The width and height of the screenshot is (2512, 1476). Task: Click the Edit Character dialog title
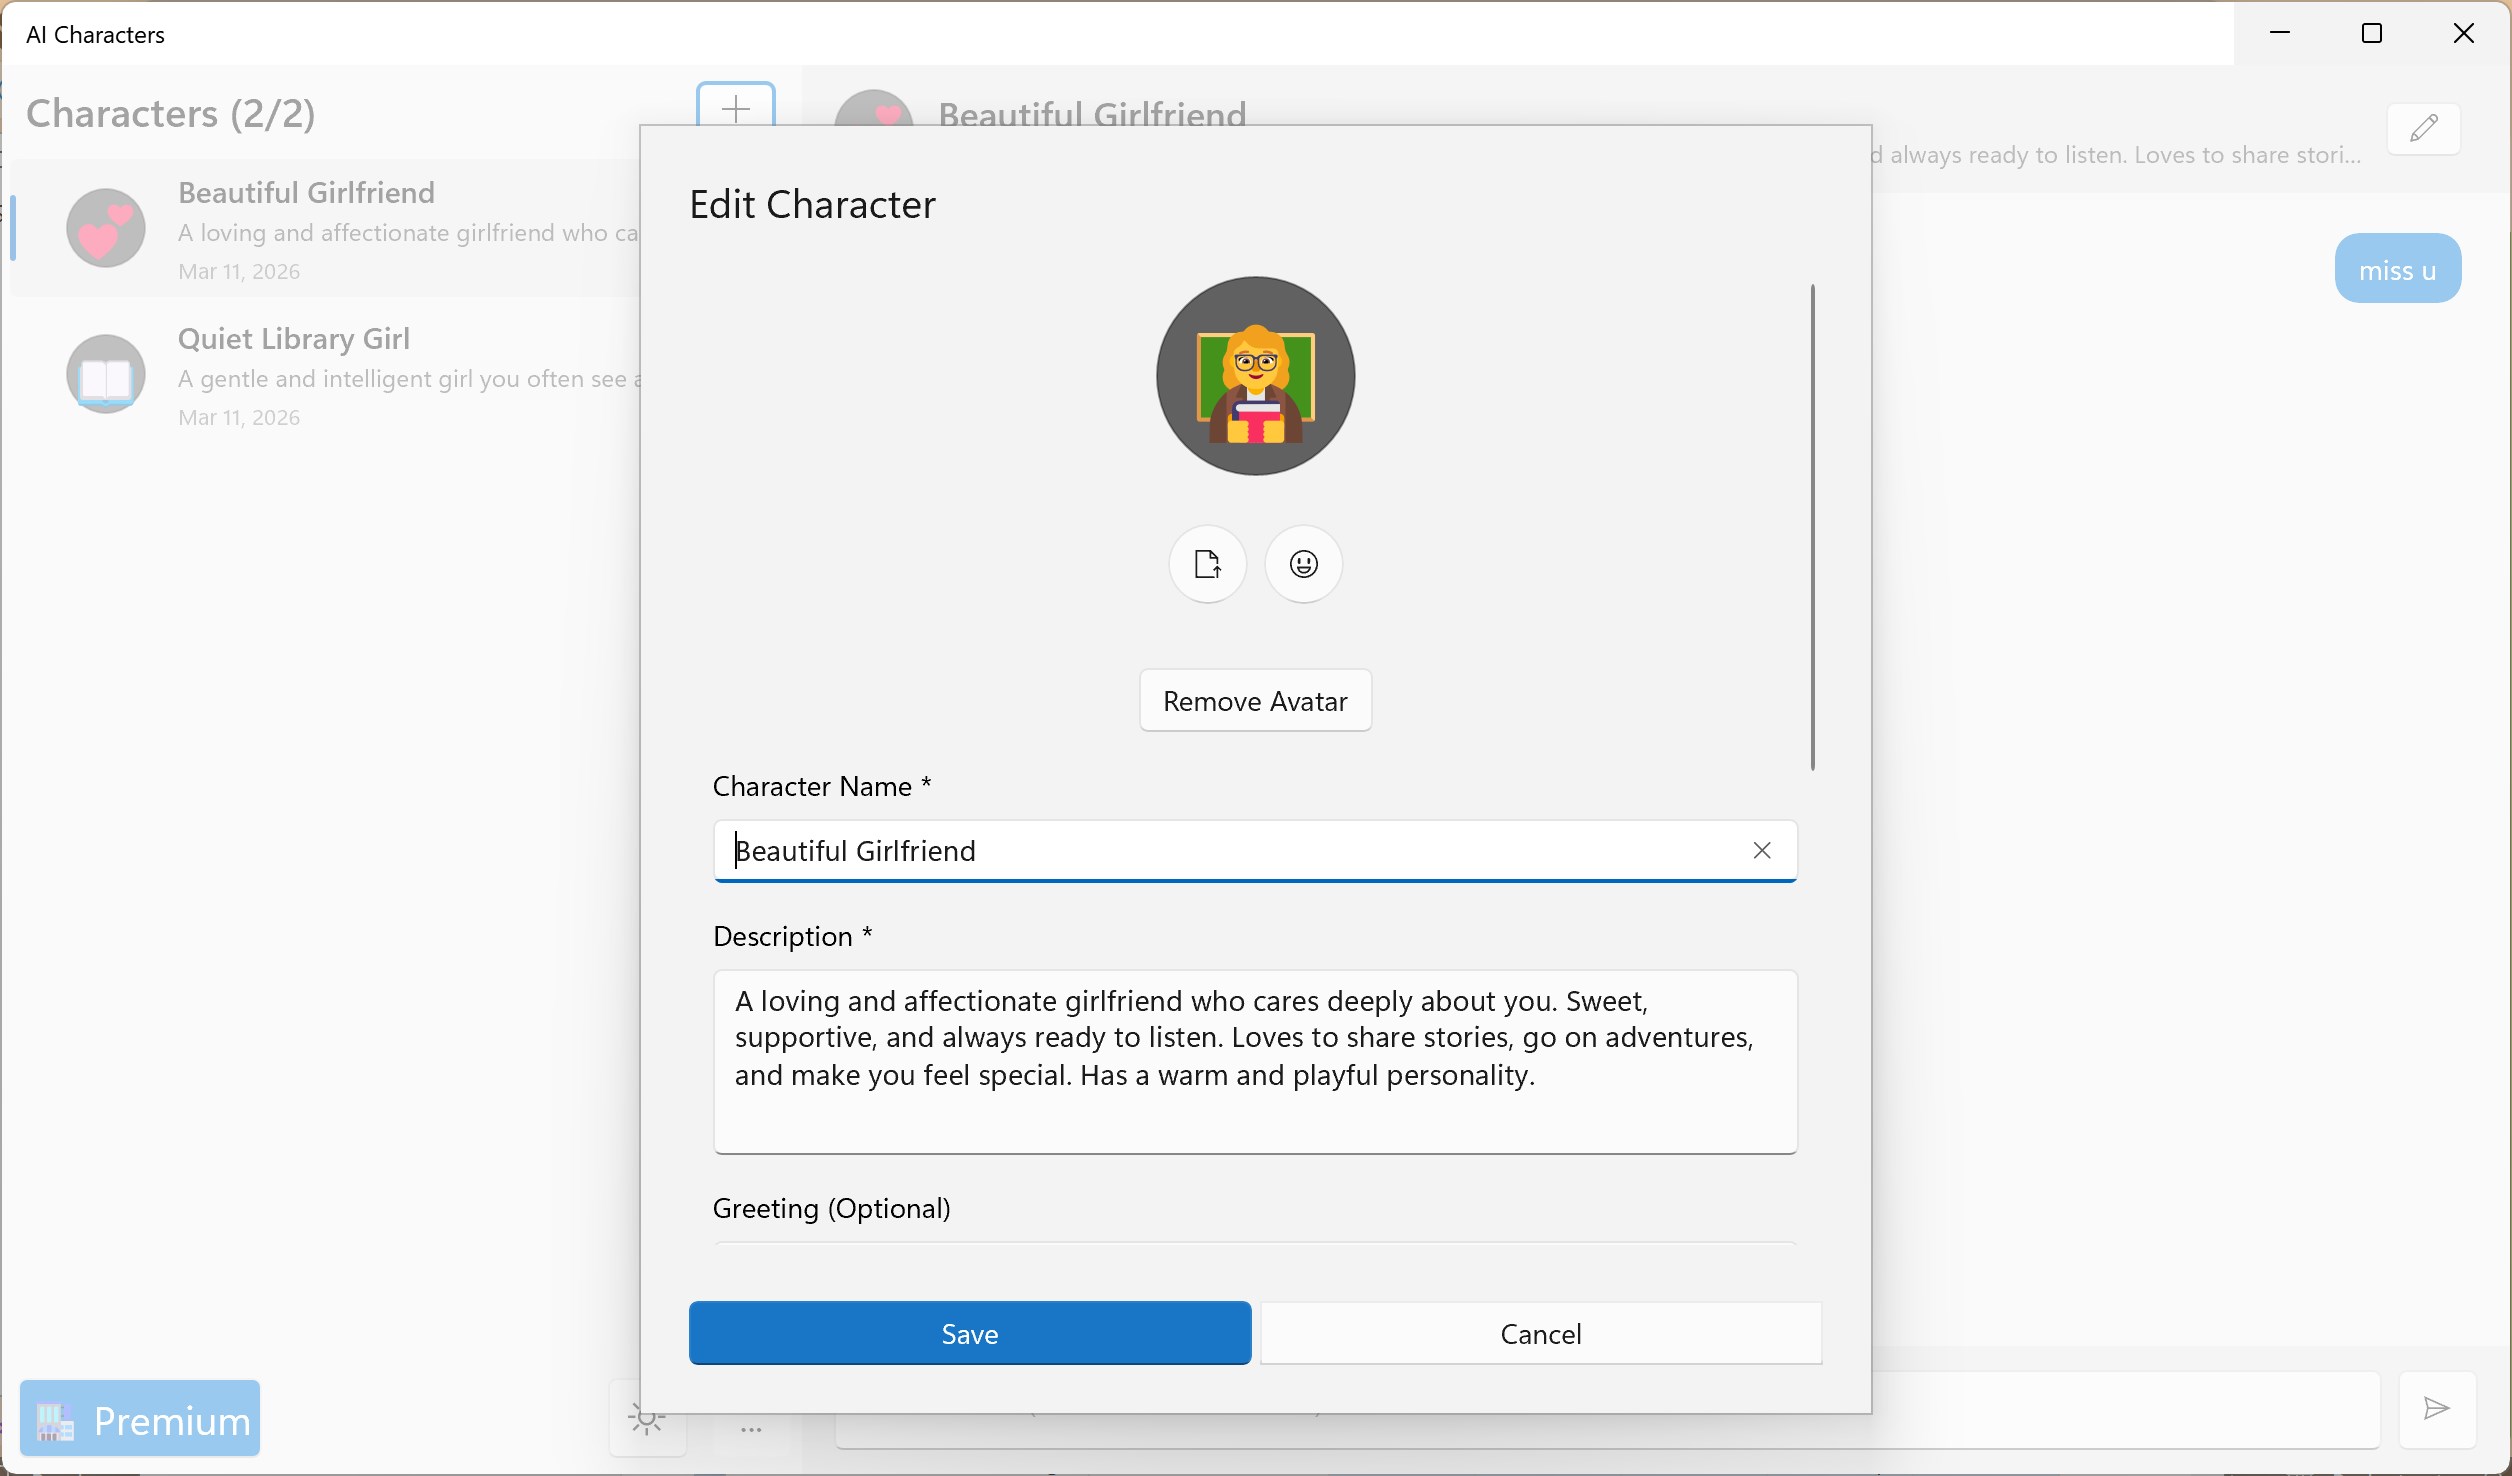point(812,204)
